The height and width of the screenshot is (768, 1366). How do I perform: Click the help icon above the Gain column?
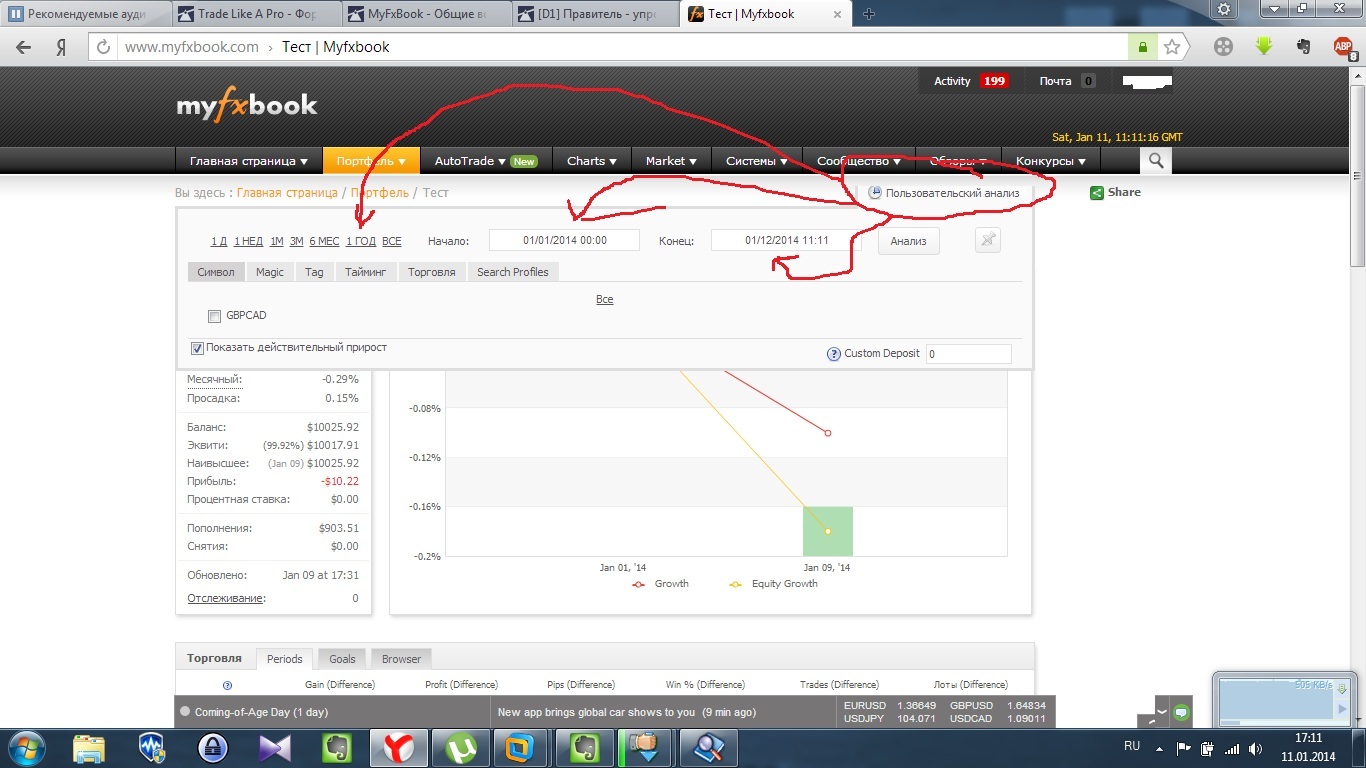tap(227, 685)
